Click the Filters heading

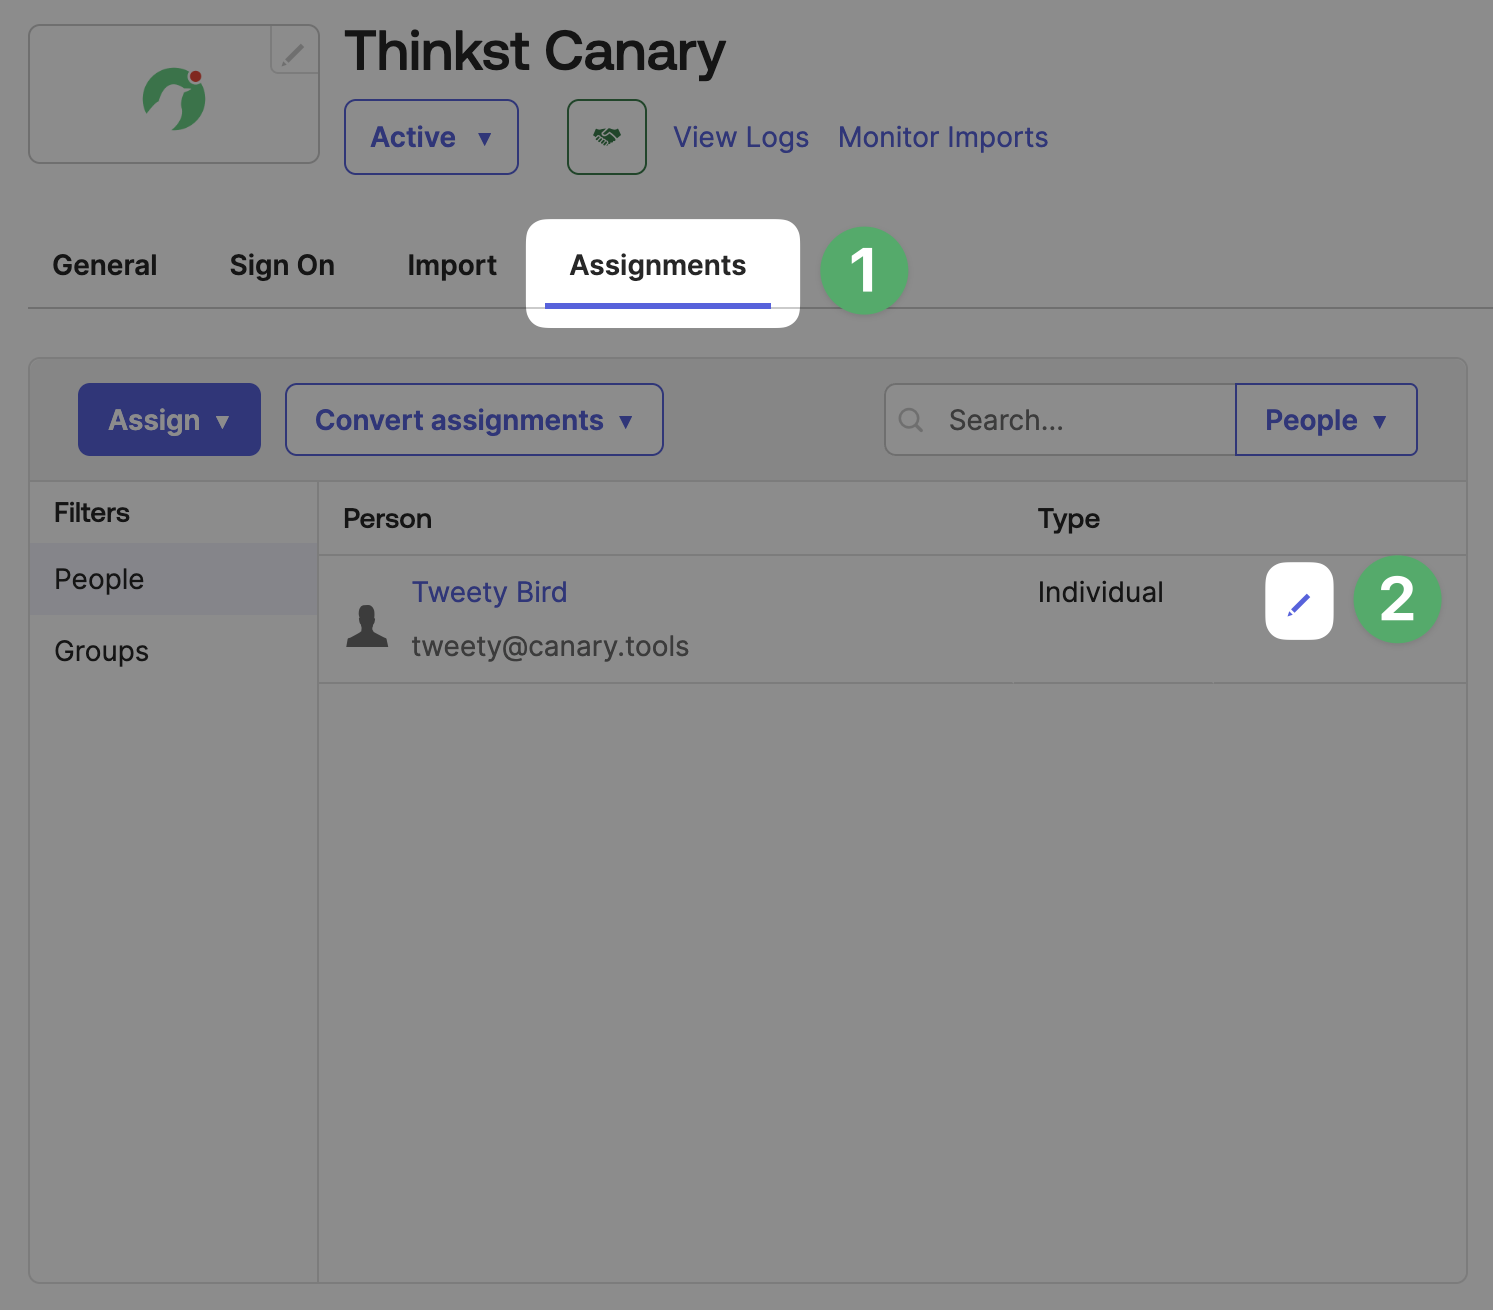(92, 513)
